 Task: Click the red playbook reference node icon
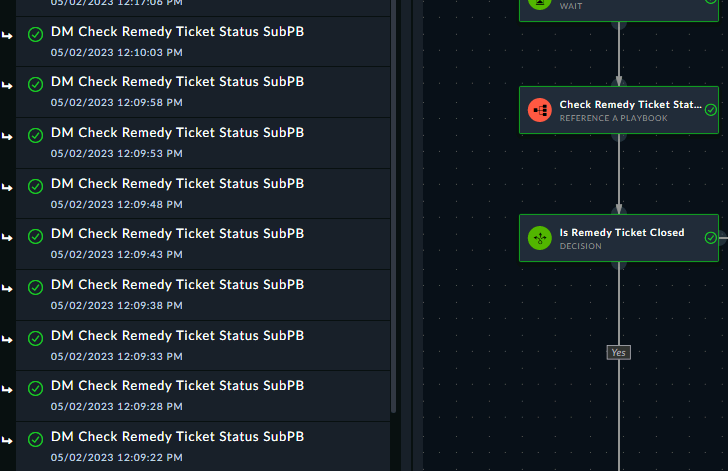coord(540,110)
